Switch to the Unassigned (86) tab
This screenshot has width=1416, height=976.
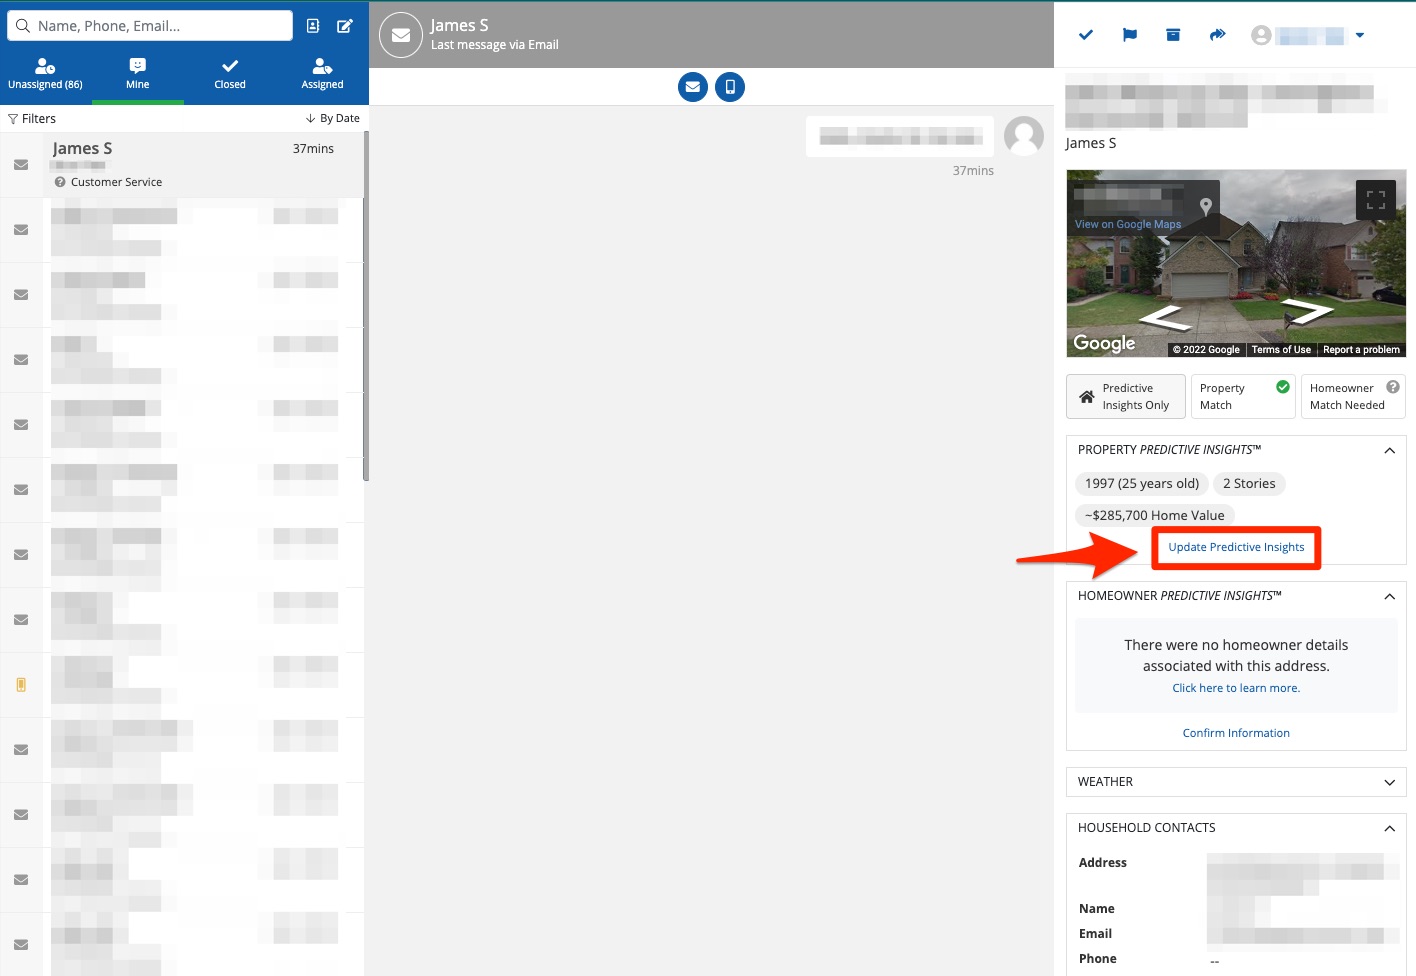click(45, 74)
